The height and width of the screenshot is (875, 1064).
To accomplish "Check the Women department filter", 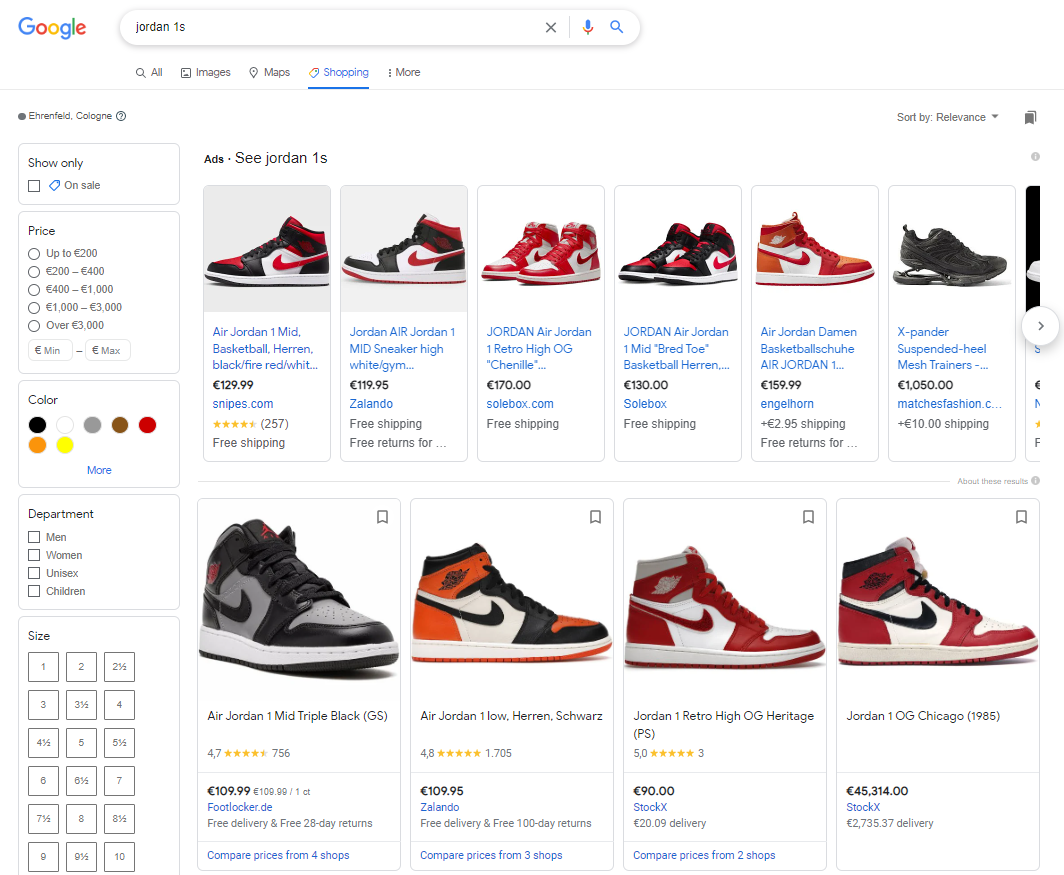I will click(34, 555).
